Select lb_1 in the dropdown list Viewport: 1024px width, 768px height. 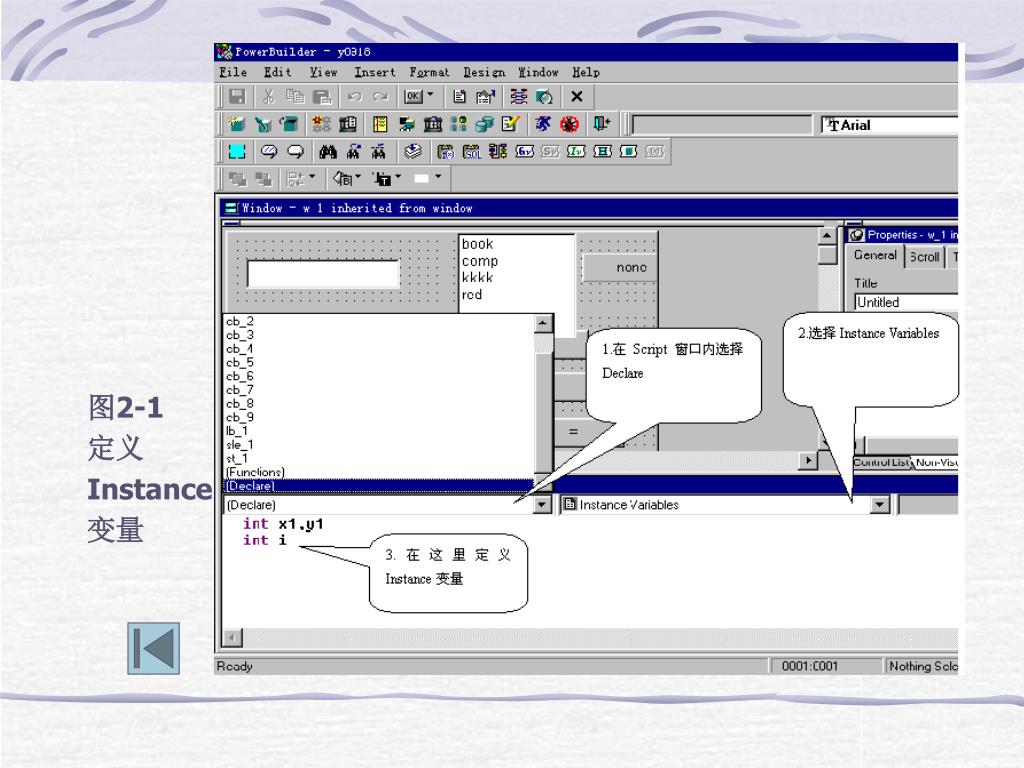click(x=379, y=431)
